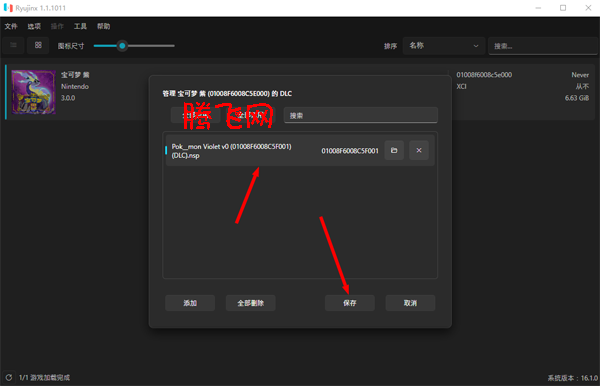Click the game version 3.0.0 text
This screenshot has height=386, width=600.
68,98
